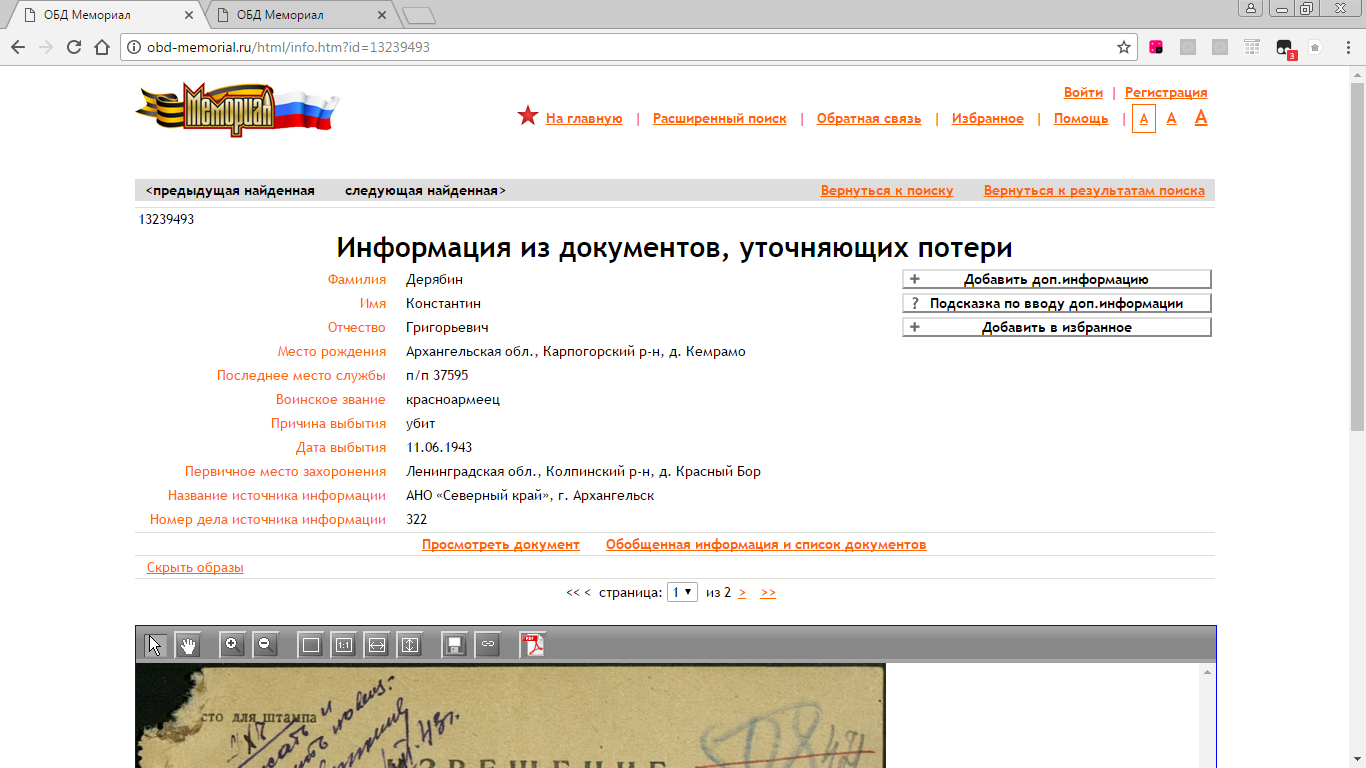Expand Добавить в избранное

point(1057,327)
